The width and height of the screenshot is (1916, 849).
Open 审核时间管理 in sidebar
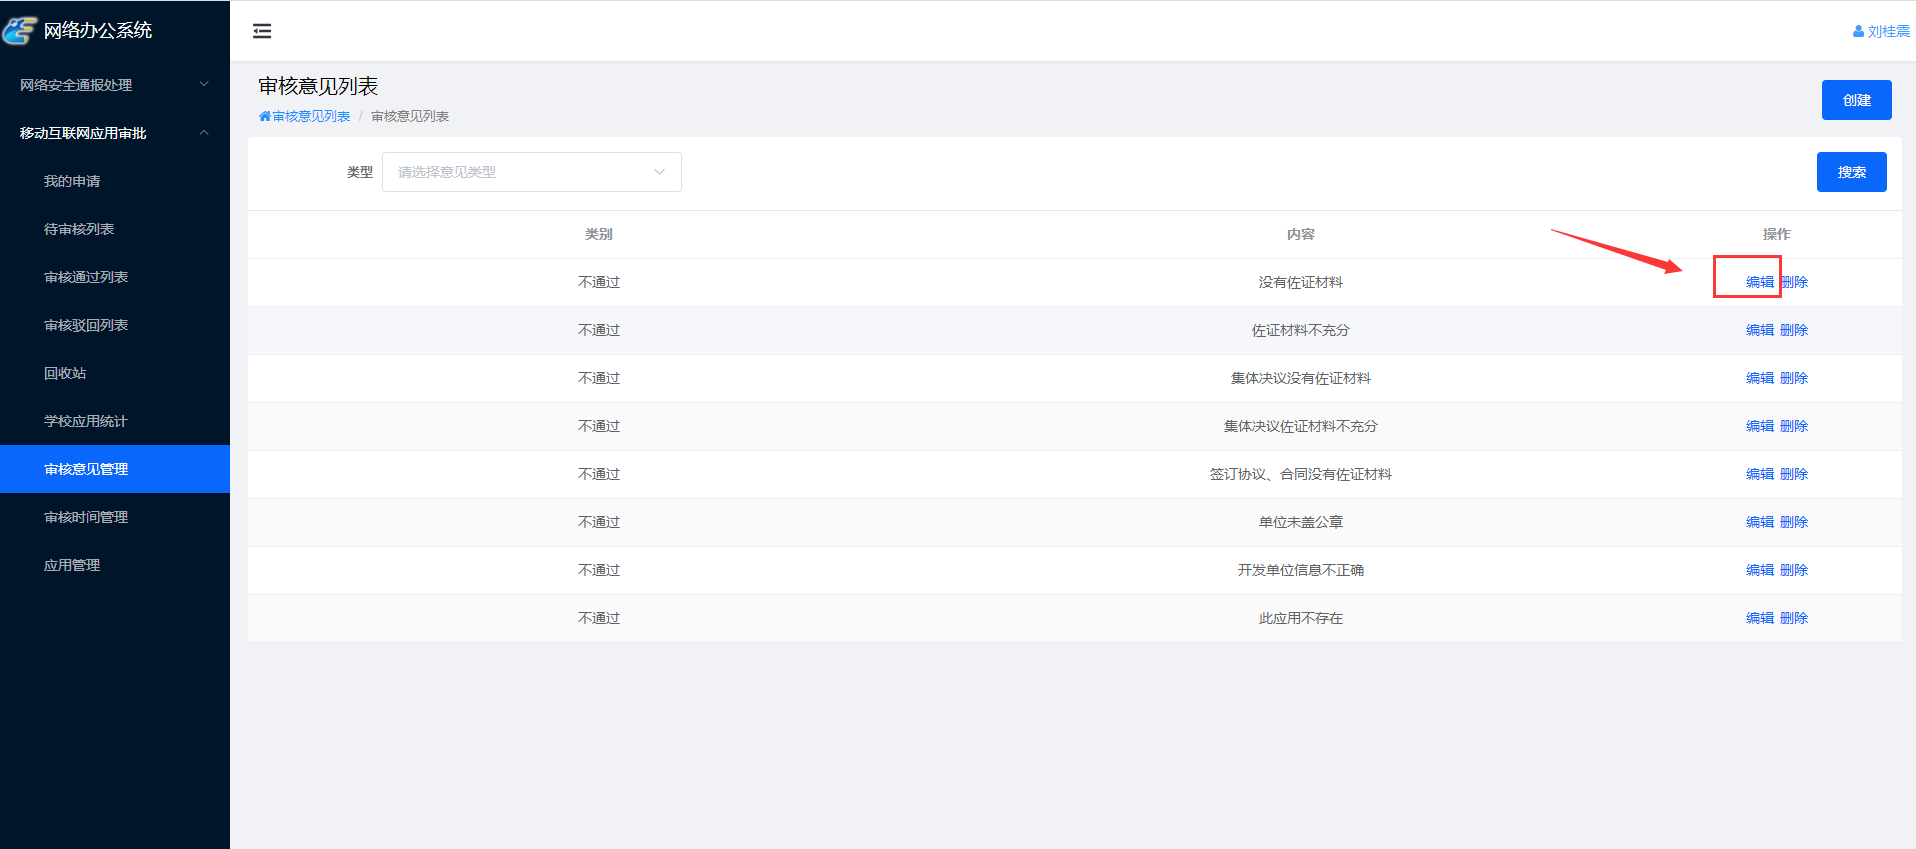click(x=86, y=517)
